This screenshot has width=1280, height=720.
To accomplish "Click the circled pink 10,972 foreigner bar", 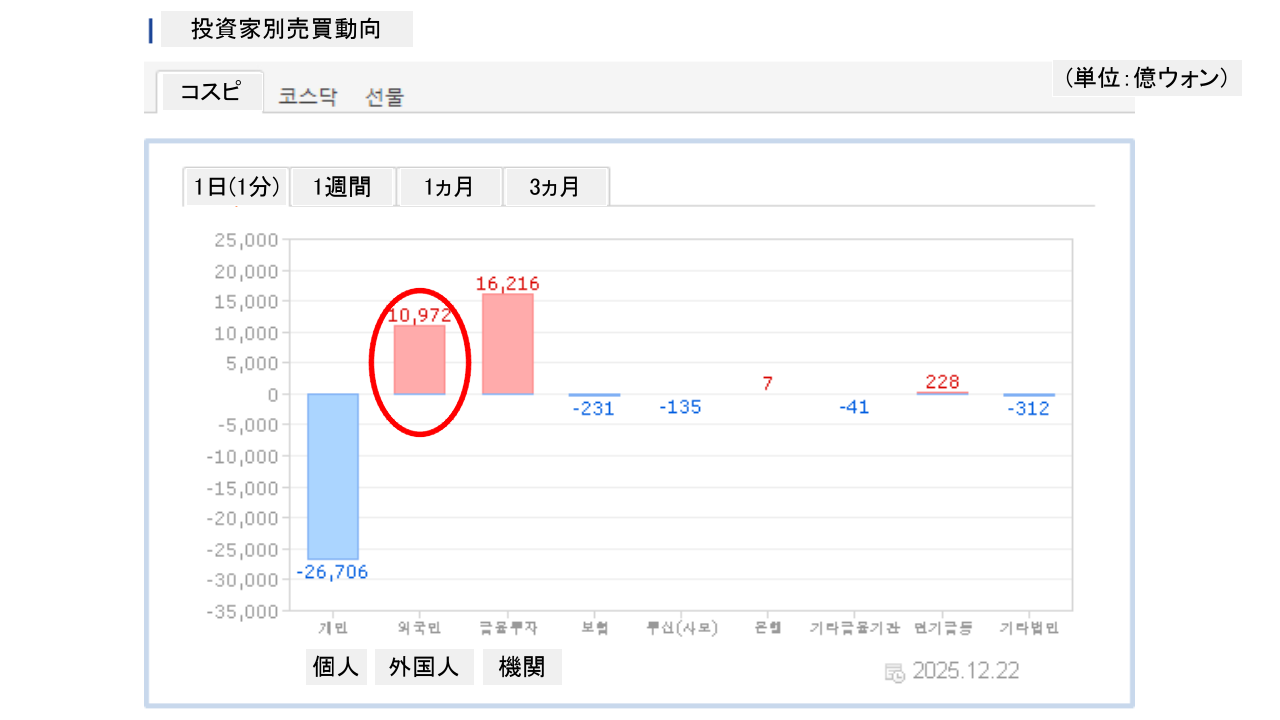I will pos(419,360).
